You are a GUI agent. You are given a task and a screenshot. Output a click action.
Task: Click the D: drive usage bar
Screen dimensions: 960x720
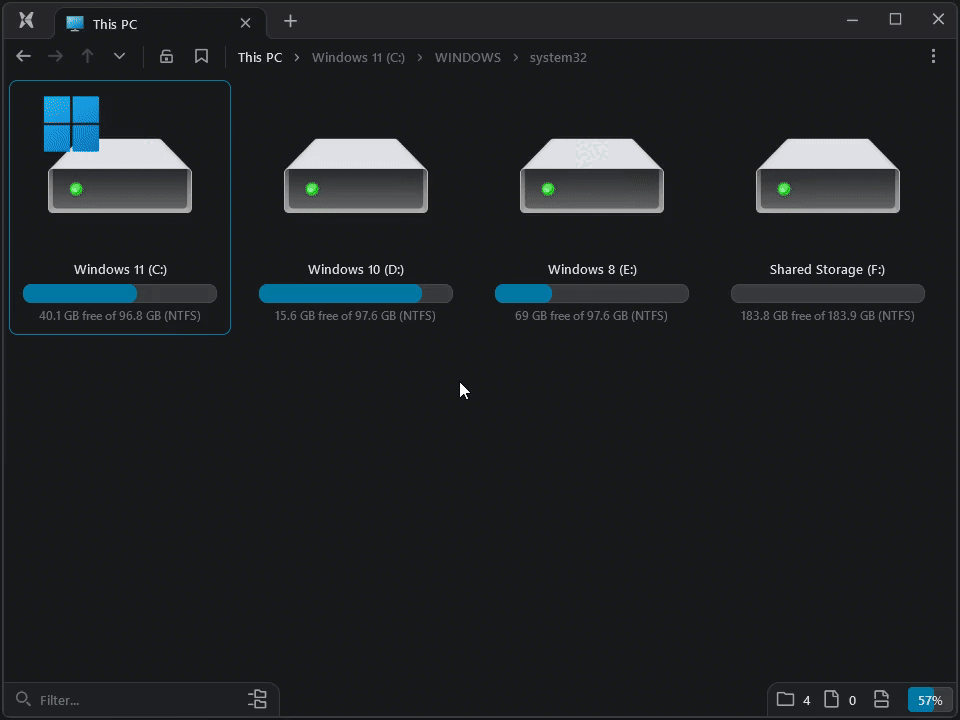pos(356,294)
